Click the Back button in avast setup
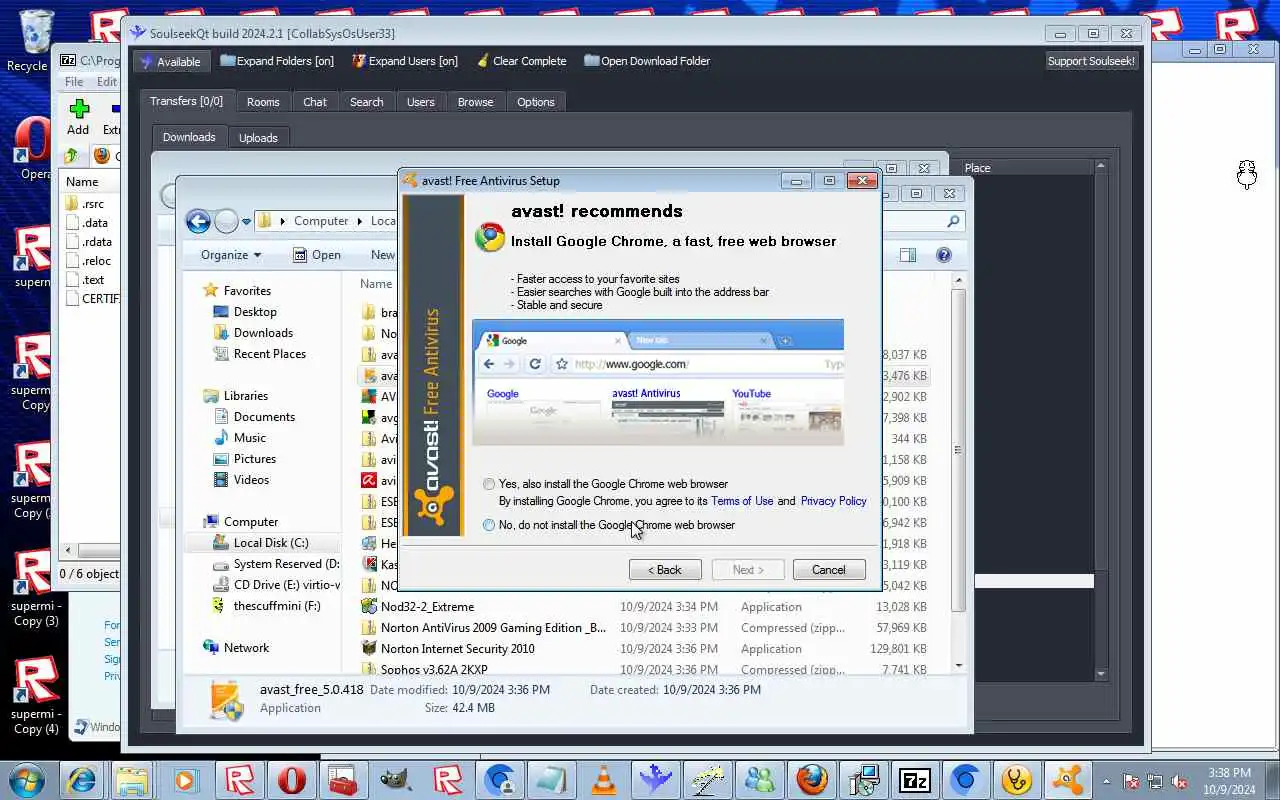This screenshot has height=800, width=1280. click(x=665, y=569)
